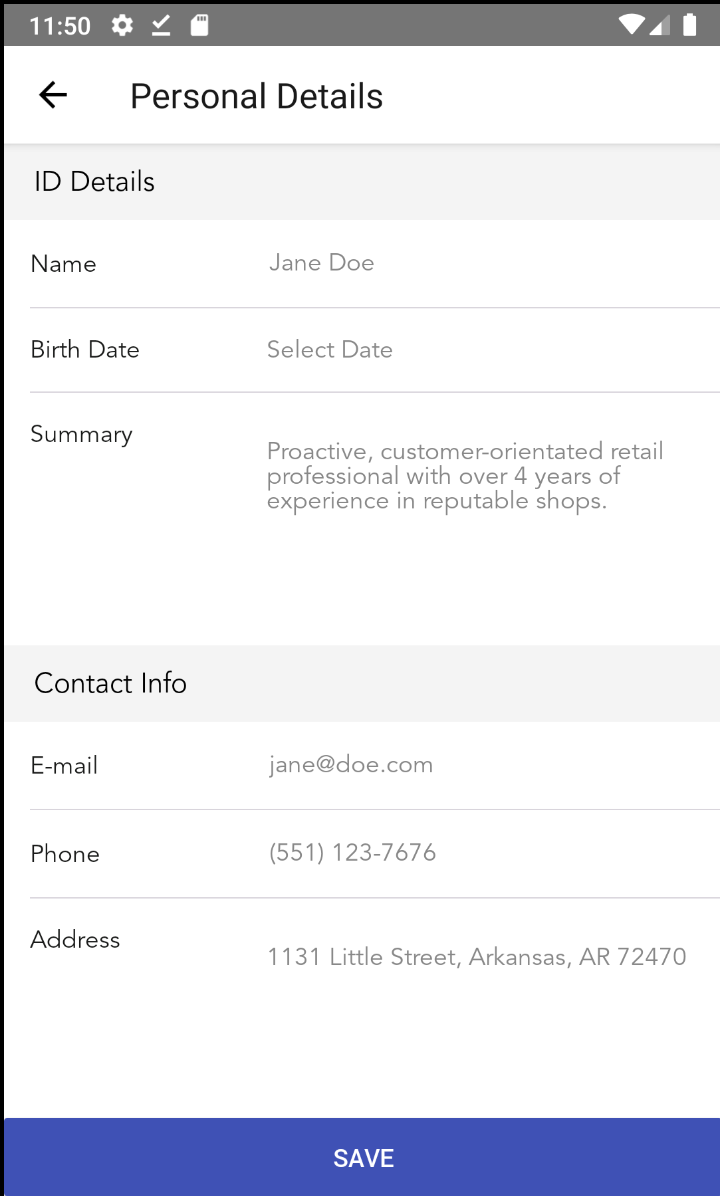Image resolution: width=720 pixels, height=1196 pixels.
Task: Tap the SD card status icon
Action: [199, 26]
